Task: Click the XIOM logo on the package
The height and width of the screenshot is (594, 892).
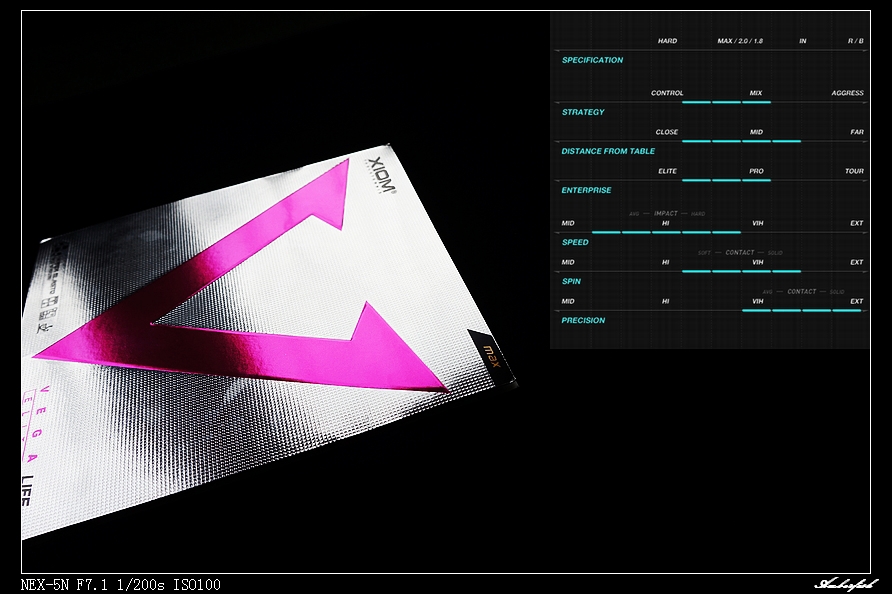Action: tap(381, 176)
